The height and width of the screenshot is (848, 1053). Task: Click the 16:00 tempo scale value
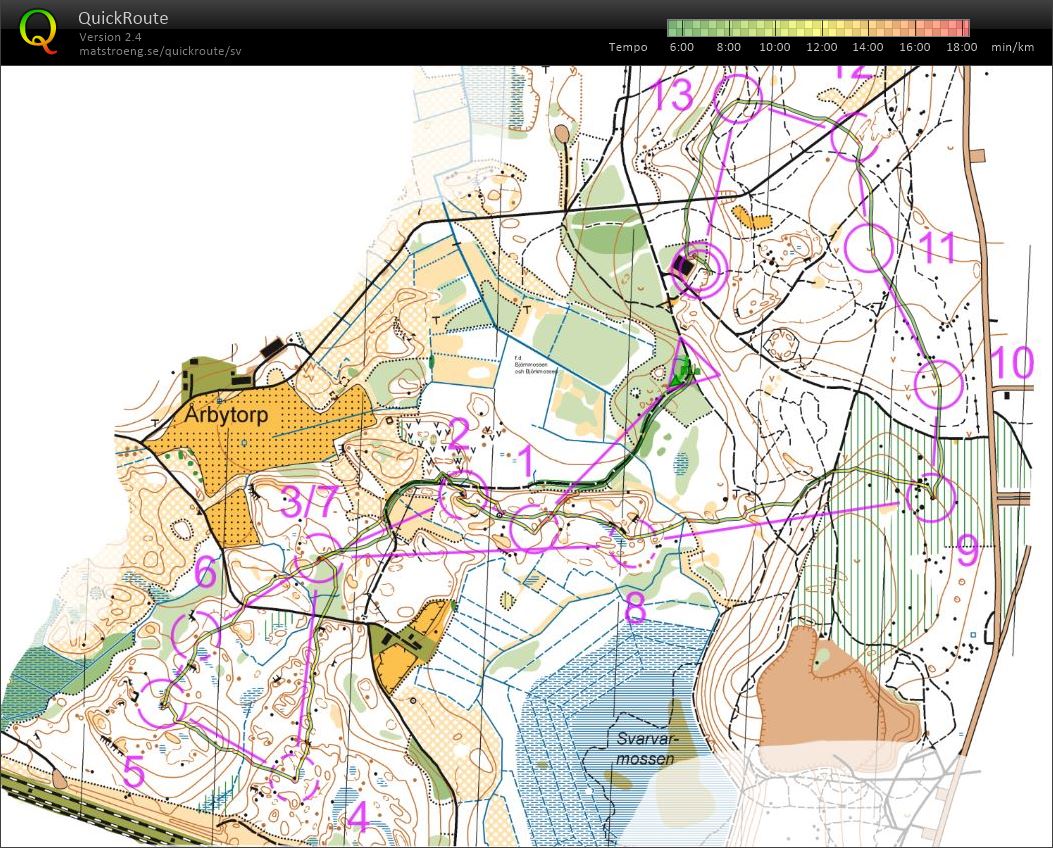click(915, 47)
